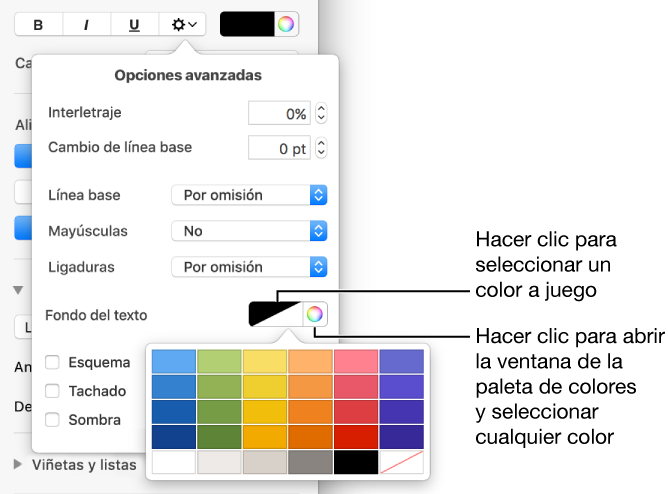
Task: Toggle bold formatting button
Action: tap(38, 25)
